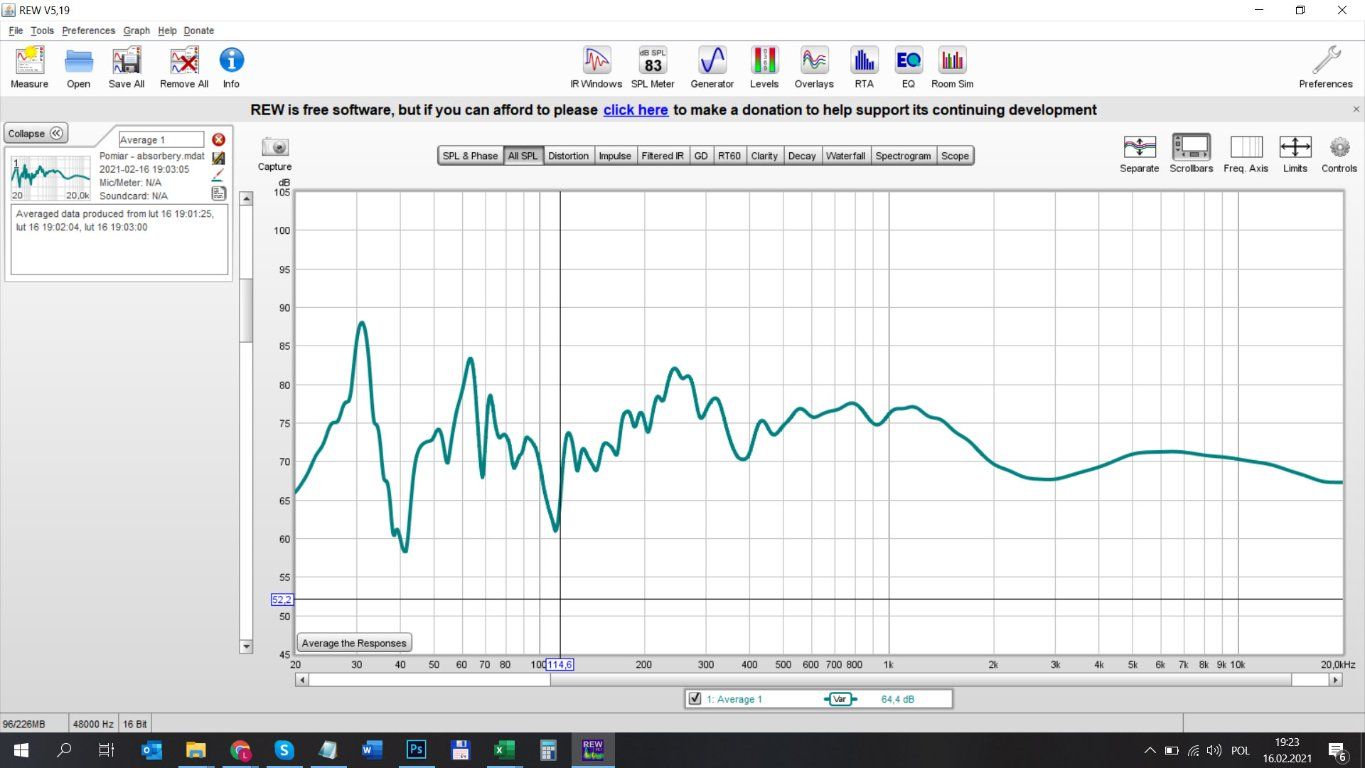Click the 64,4 dB legend value

click(x=898, y=699)
